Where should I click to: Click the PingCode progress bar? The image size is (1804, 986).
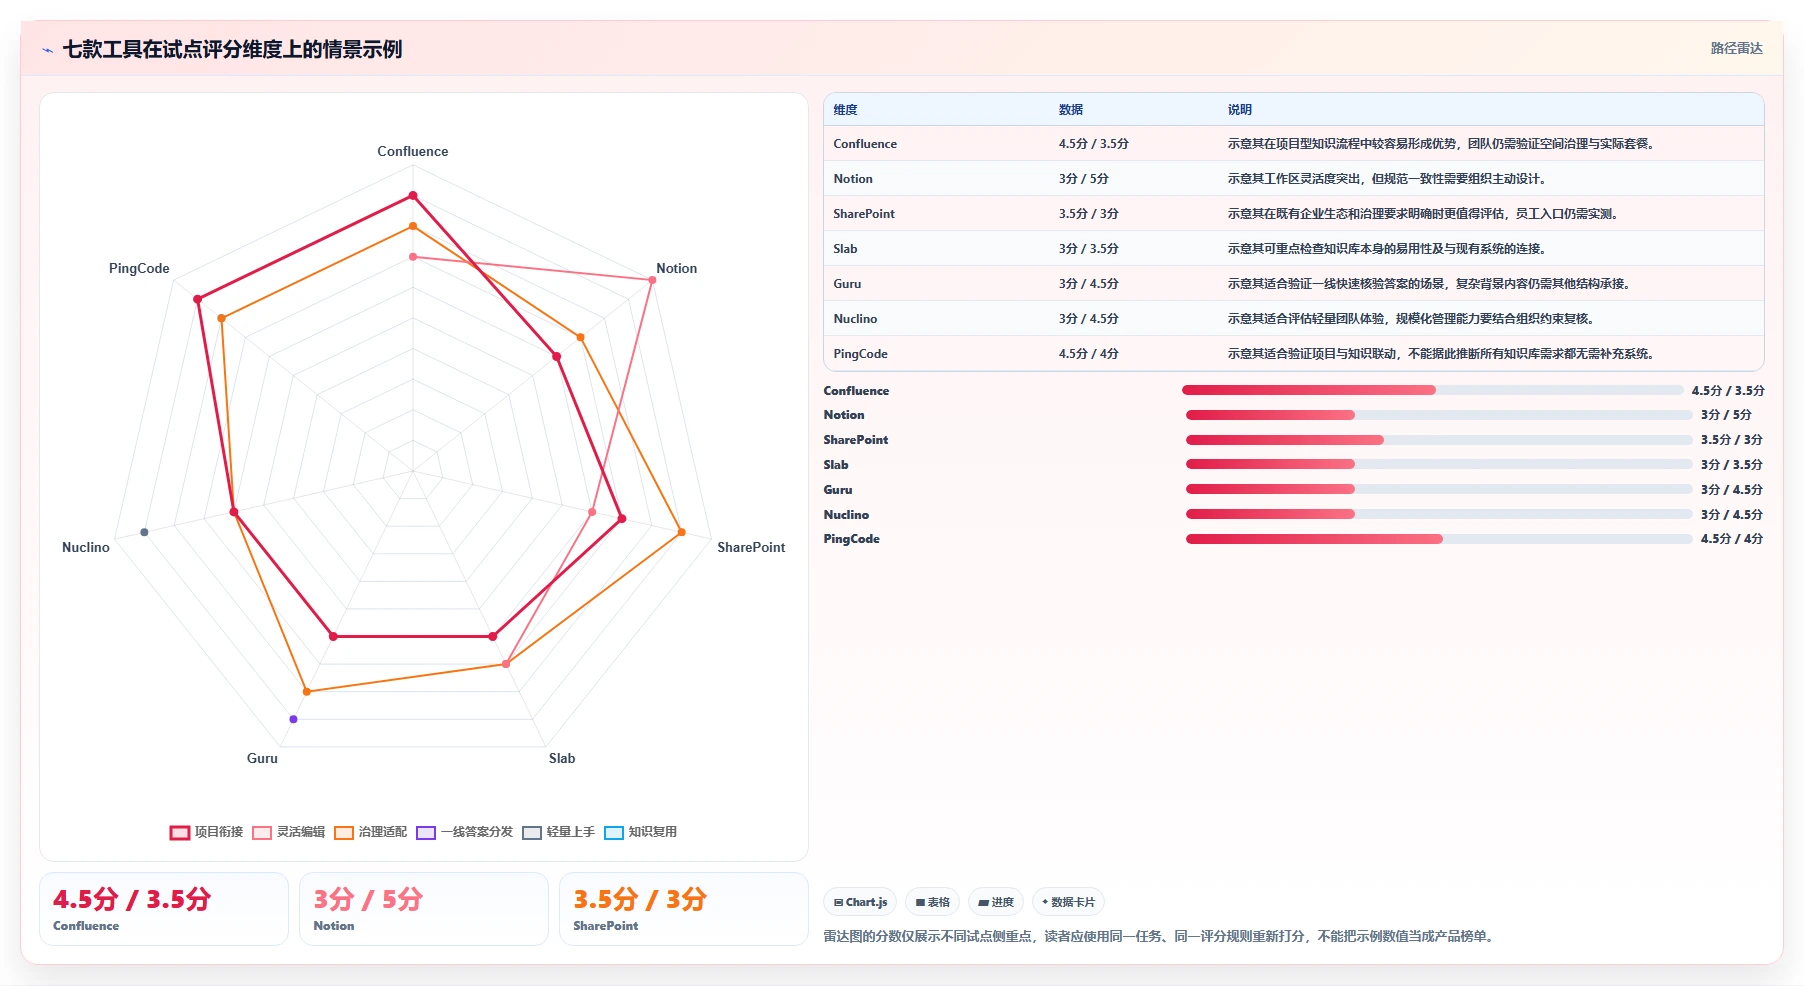click(x=1439, y=539)
